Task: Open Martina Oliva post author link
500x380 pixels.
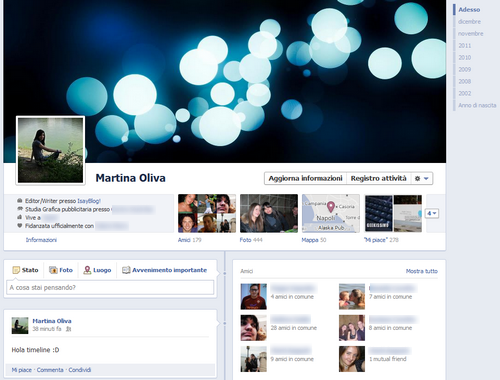Action: 52,321
